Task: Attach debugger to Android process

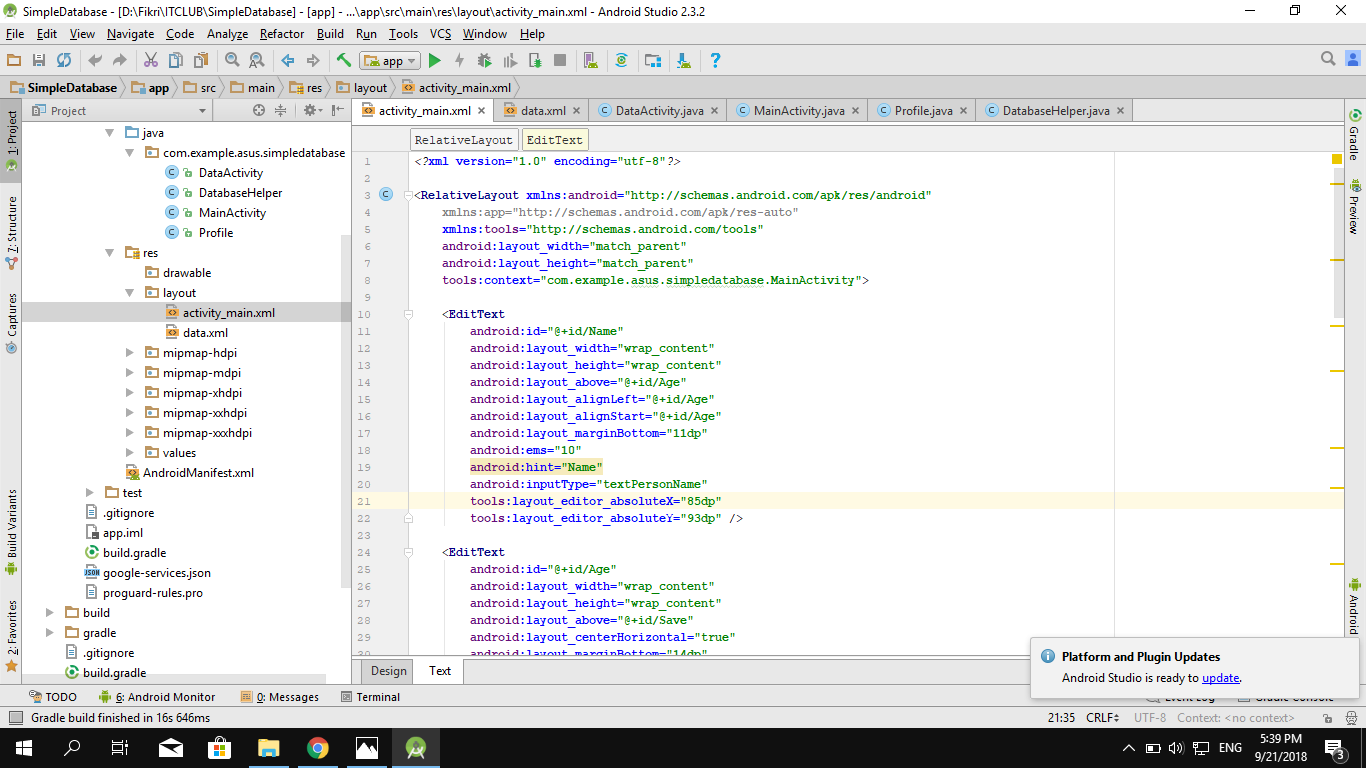Action: tap(535, 60)
